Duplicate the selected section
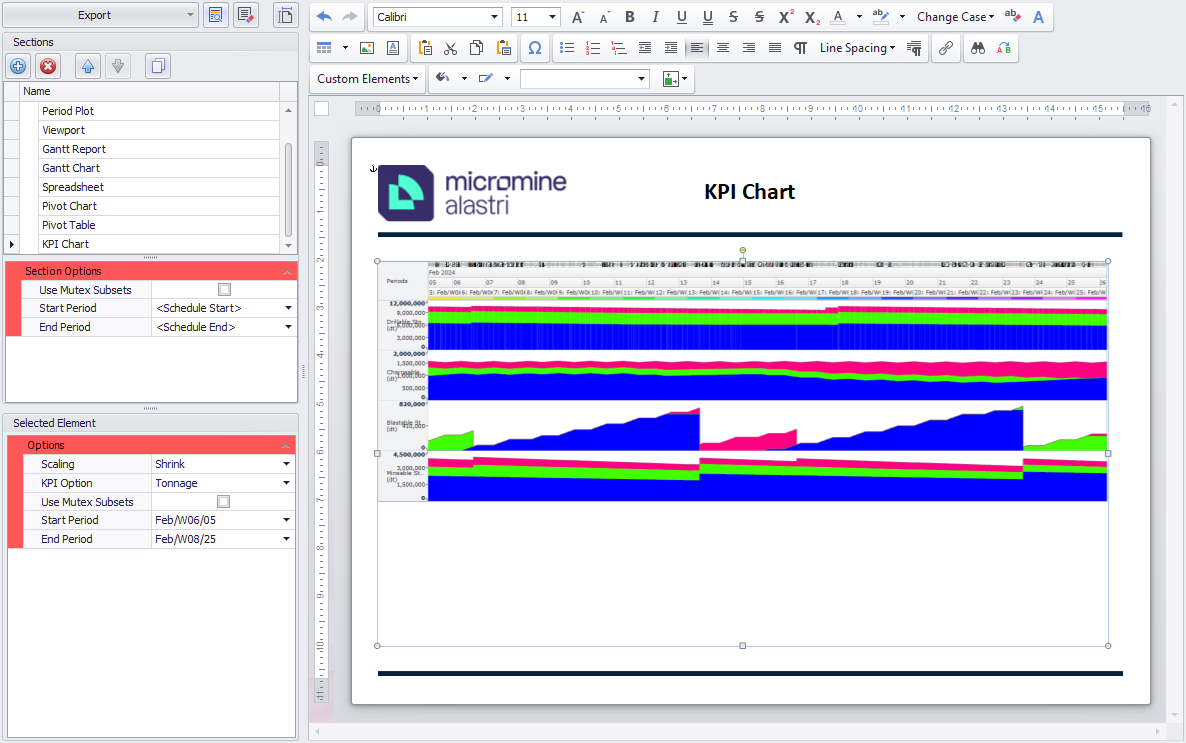 [158, 66]
